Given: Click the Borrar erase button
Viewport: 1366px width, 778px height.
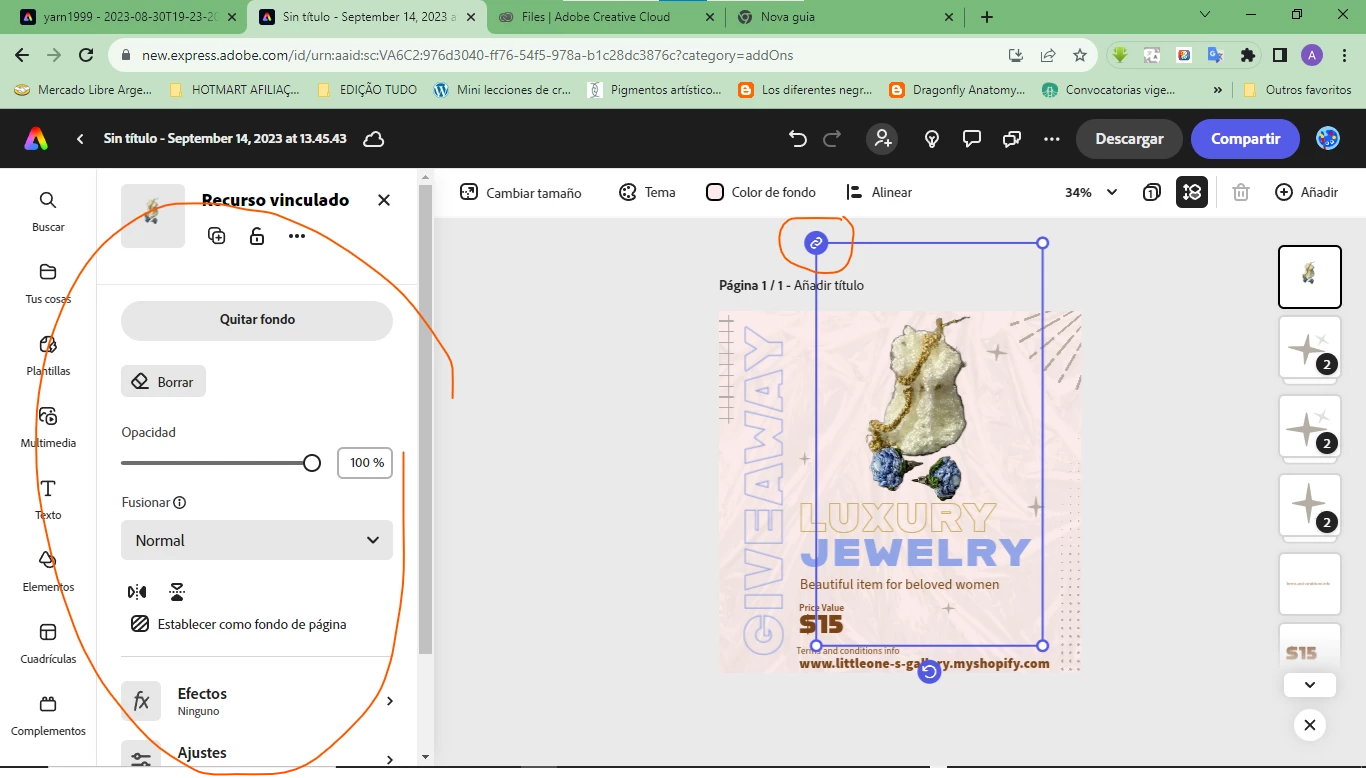Looking at the screenshot, I should (163, 382).
